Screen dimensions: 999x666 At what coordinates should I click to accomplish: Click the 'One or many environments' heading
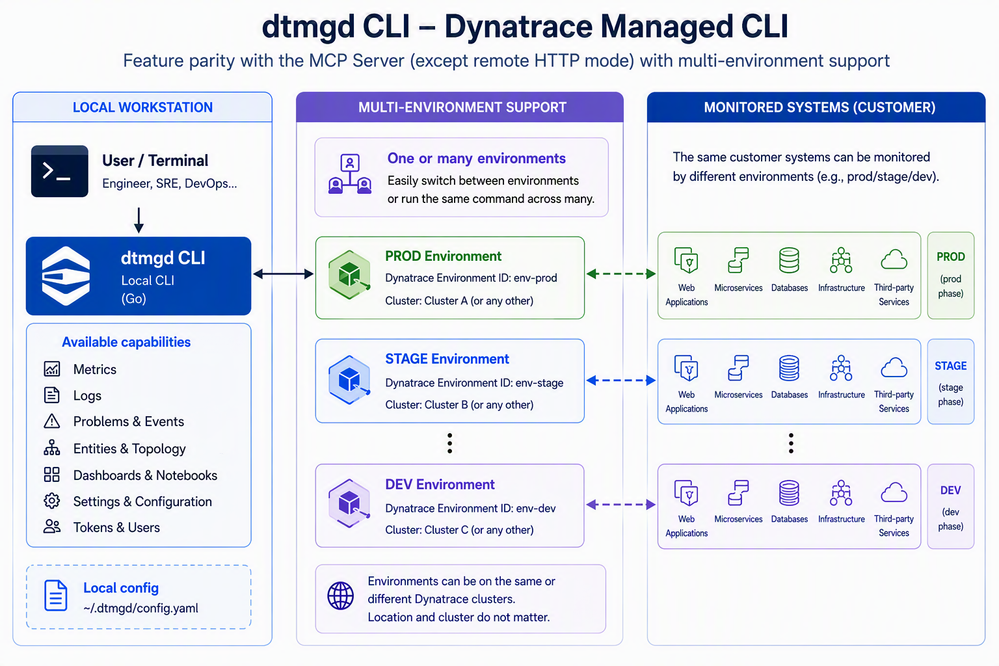point(477,158)
